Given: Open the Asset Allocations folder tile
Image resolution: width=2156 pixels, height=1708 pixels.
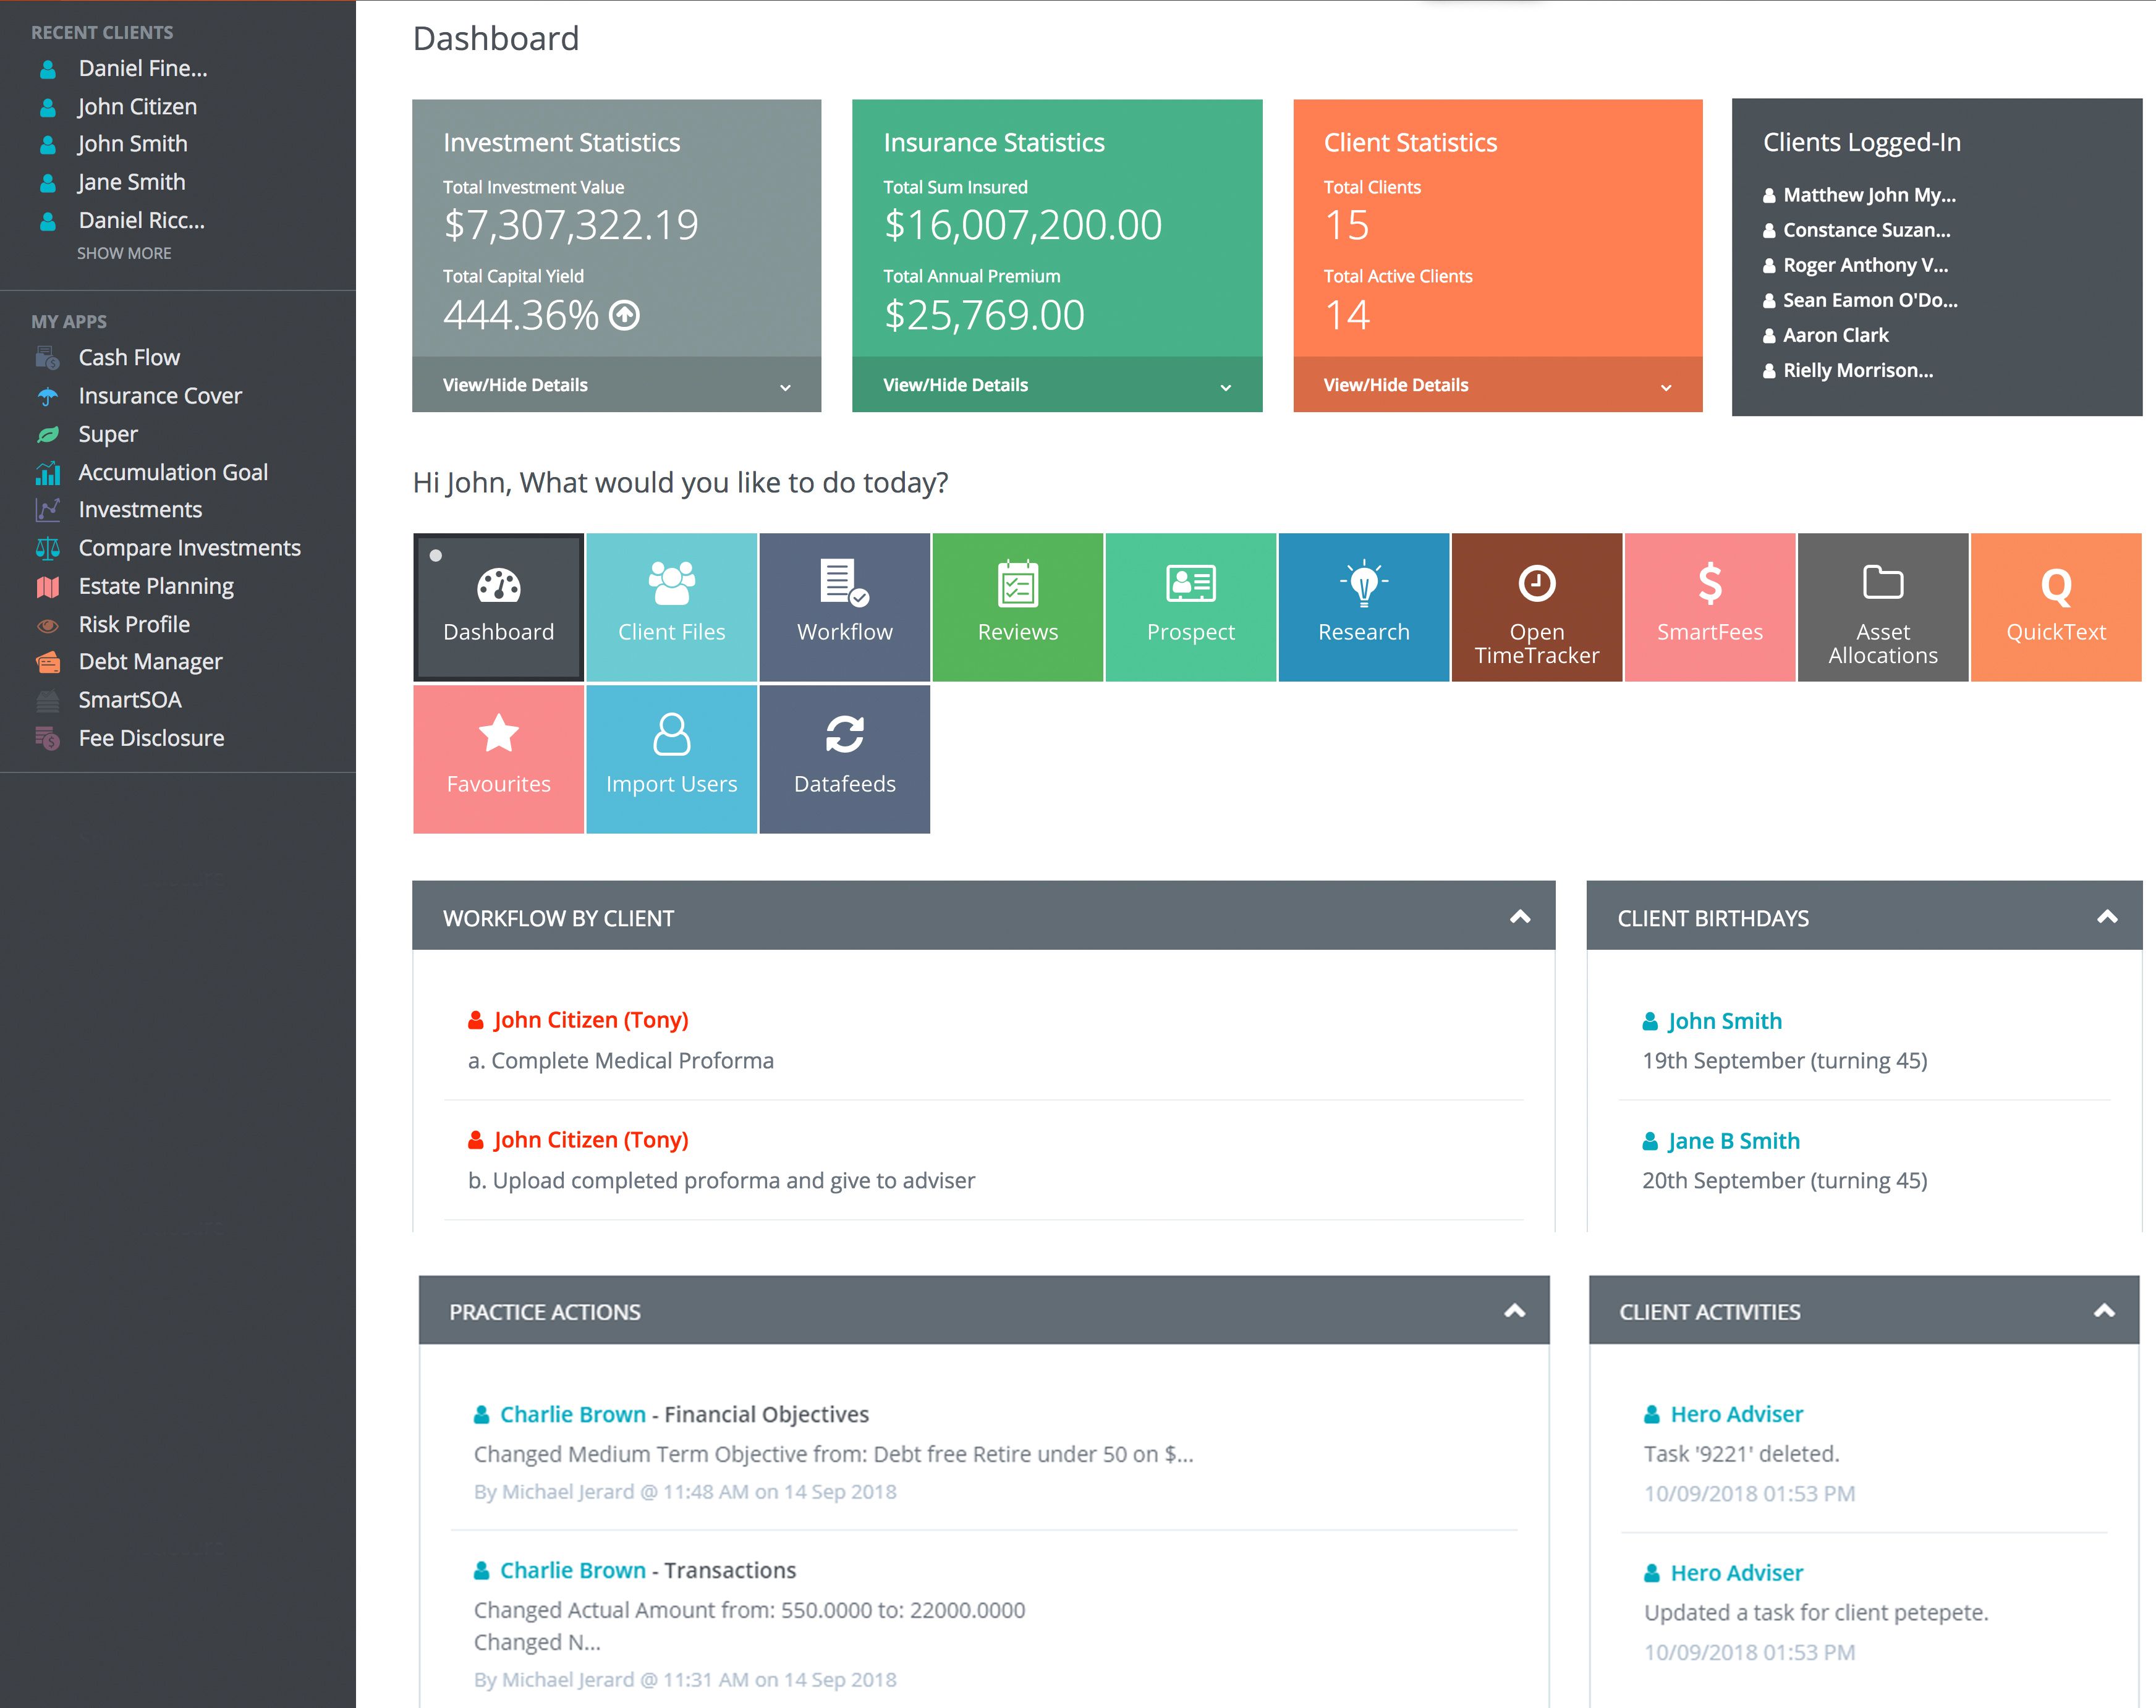Looking at the screenshot, I should click(x=1882, y=607).
